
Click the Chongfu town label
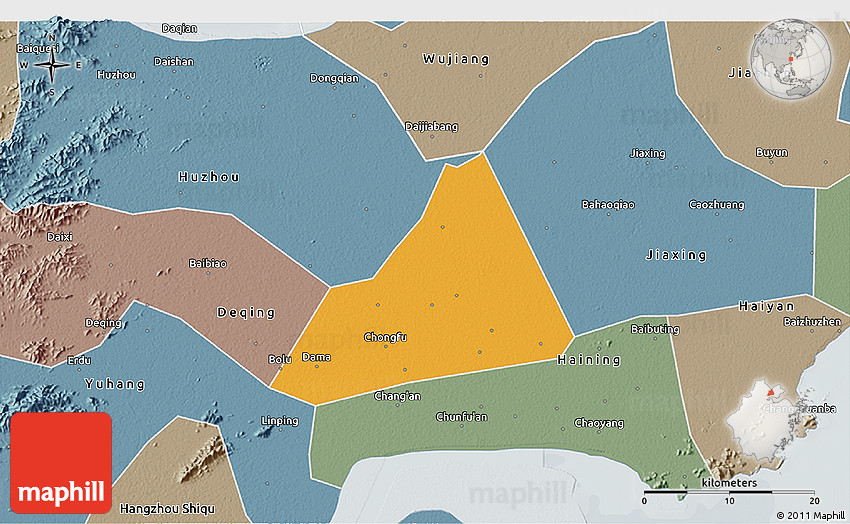tap(385, 337)
